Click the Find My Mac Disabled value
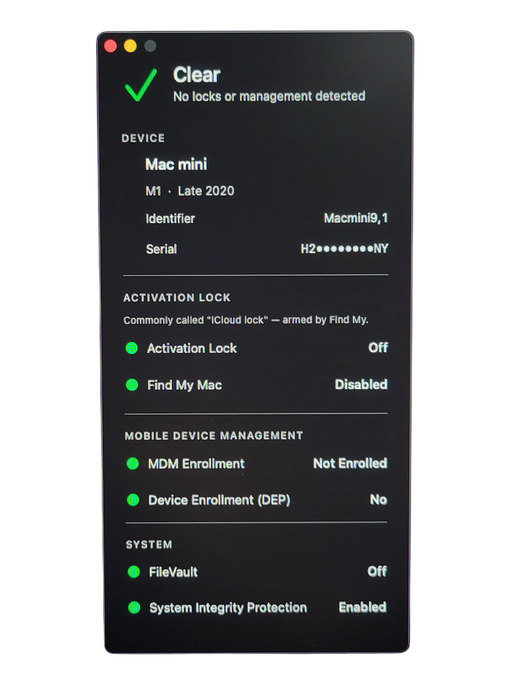The image size is (525, 700). pyautogui.click(x=361, y=384)
